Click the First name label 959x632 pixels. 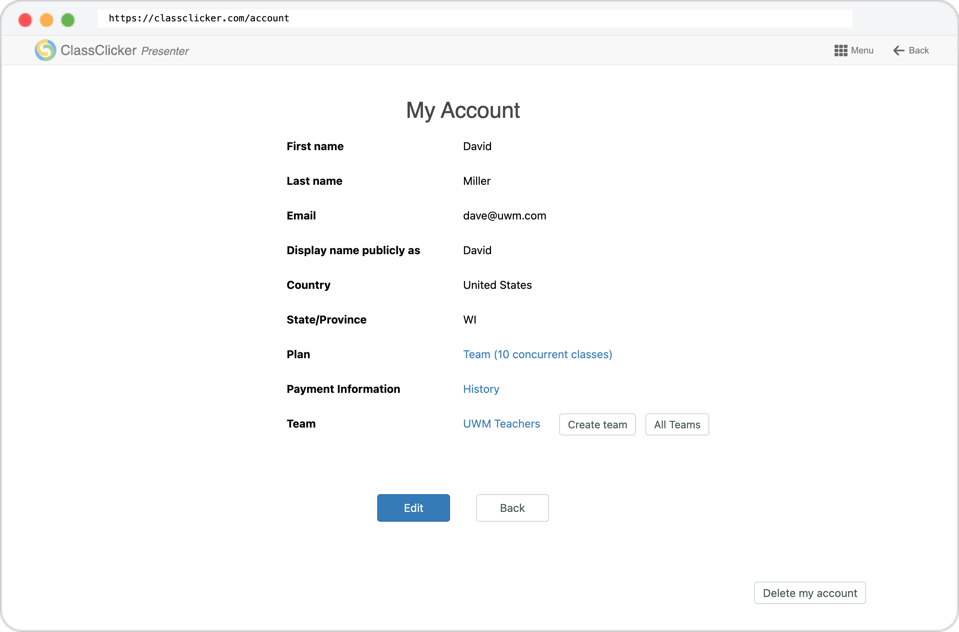315,146
